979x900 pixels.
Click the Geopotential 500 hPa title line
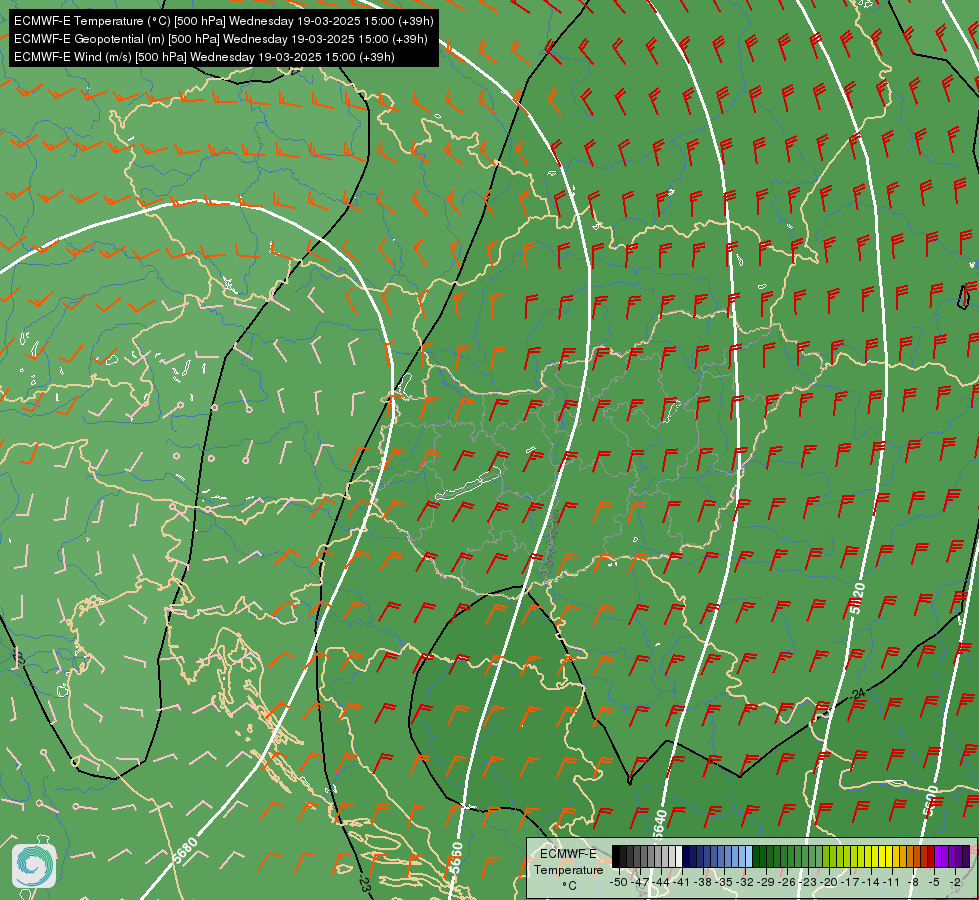(x=220, y=39)
